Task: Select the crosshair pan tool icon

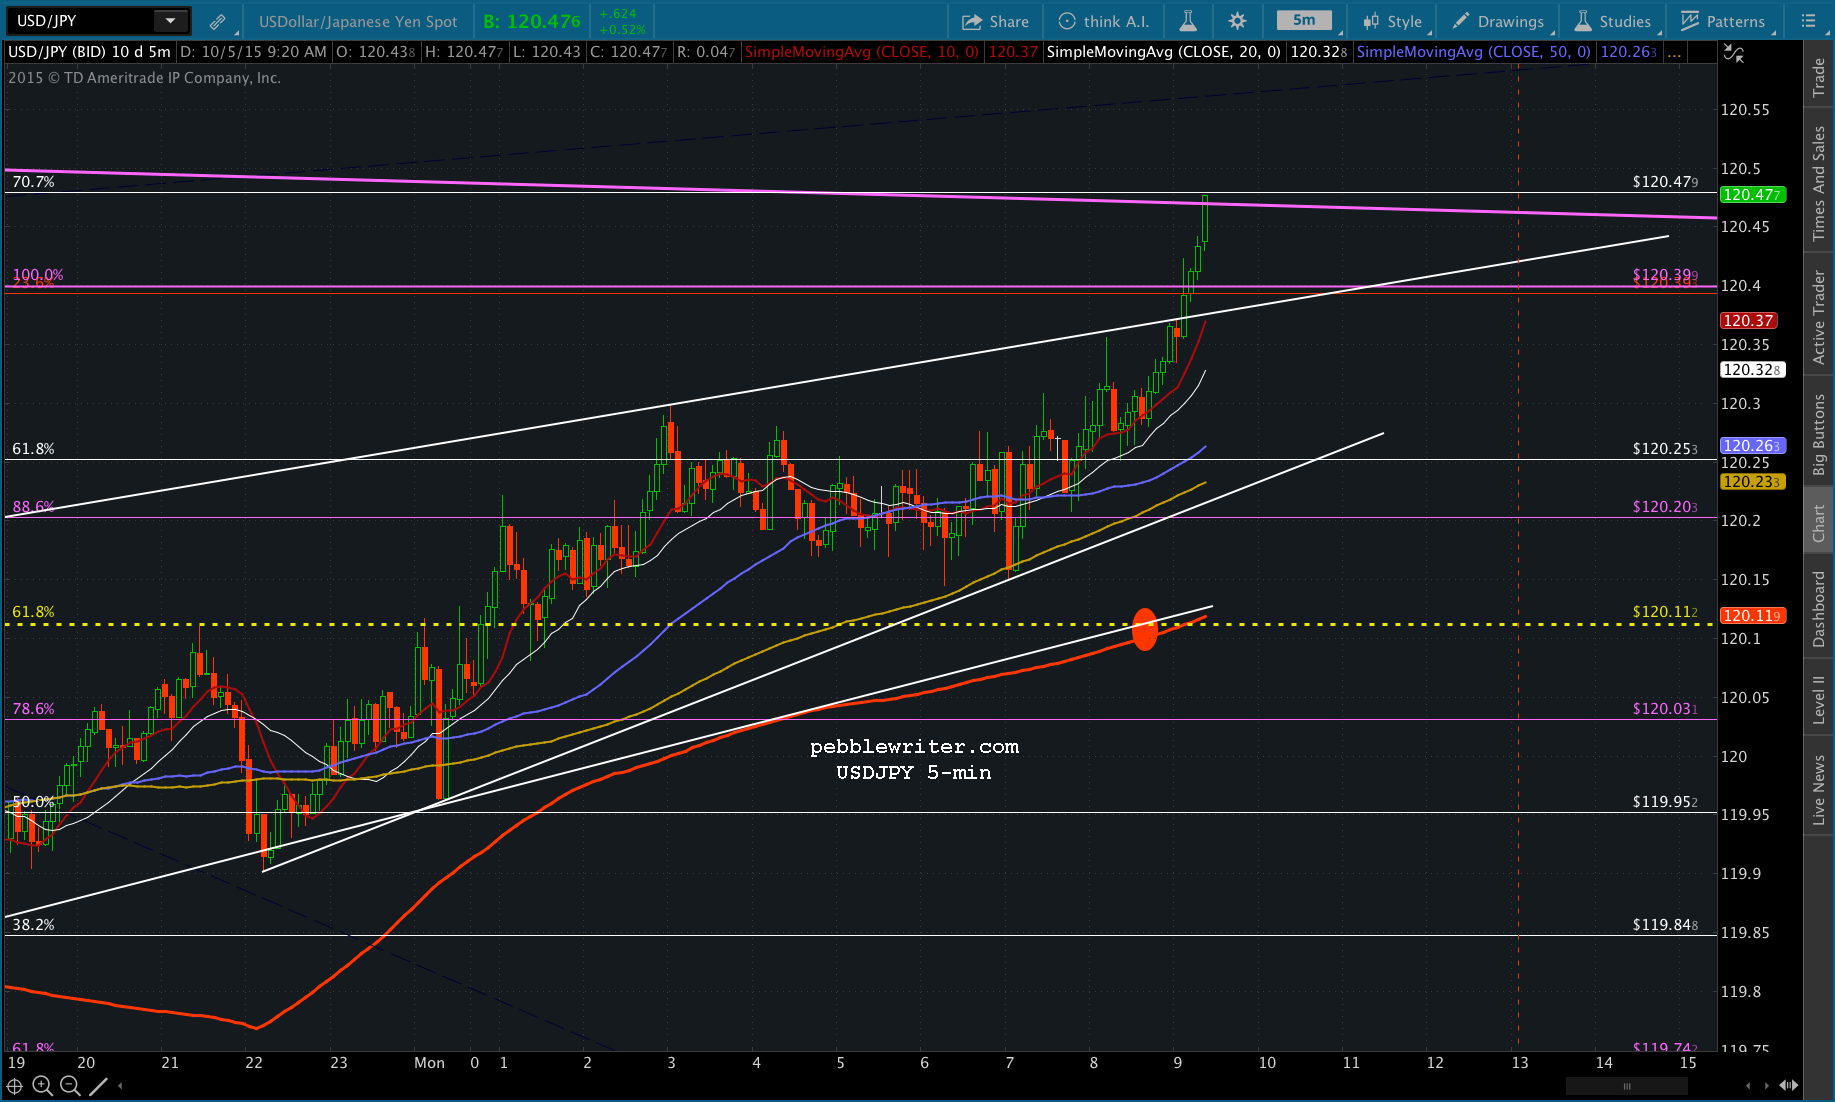Action: (x=15, y=1086)
